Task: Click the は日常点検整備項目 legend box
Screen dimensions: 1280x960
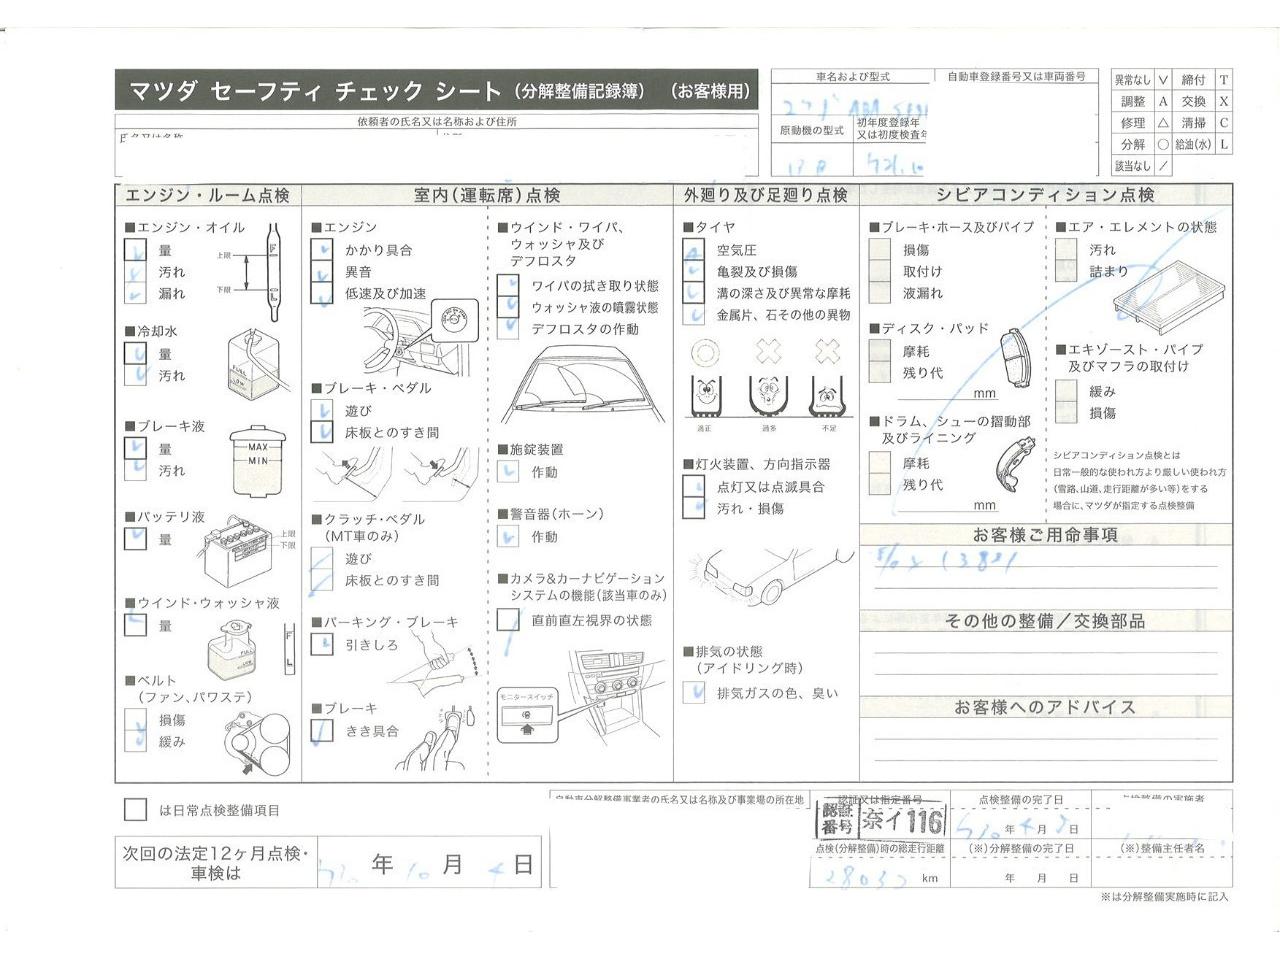Action: click(x=134, y=810)
